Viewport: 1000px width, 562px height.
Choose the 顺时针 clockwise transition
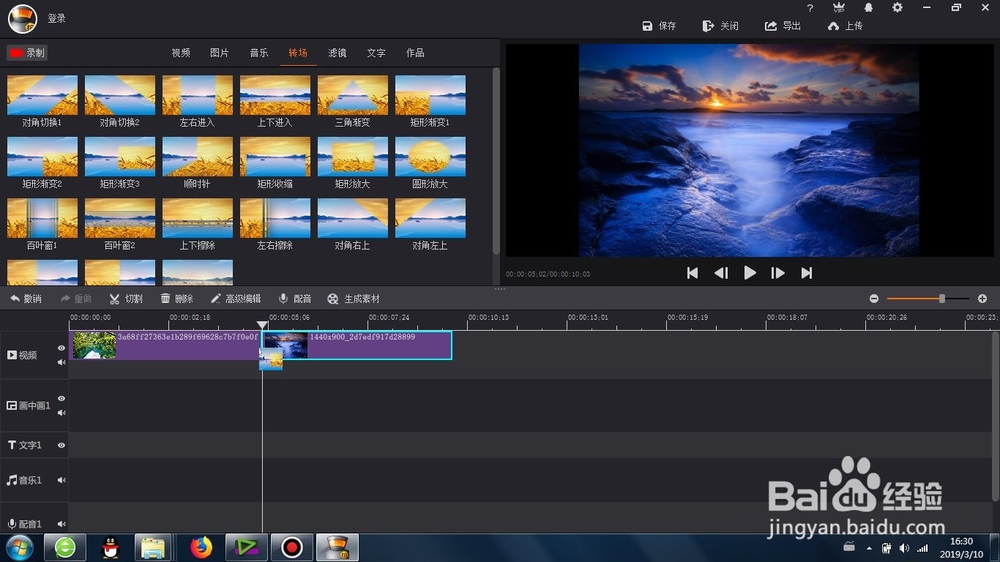(198, 157)
